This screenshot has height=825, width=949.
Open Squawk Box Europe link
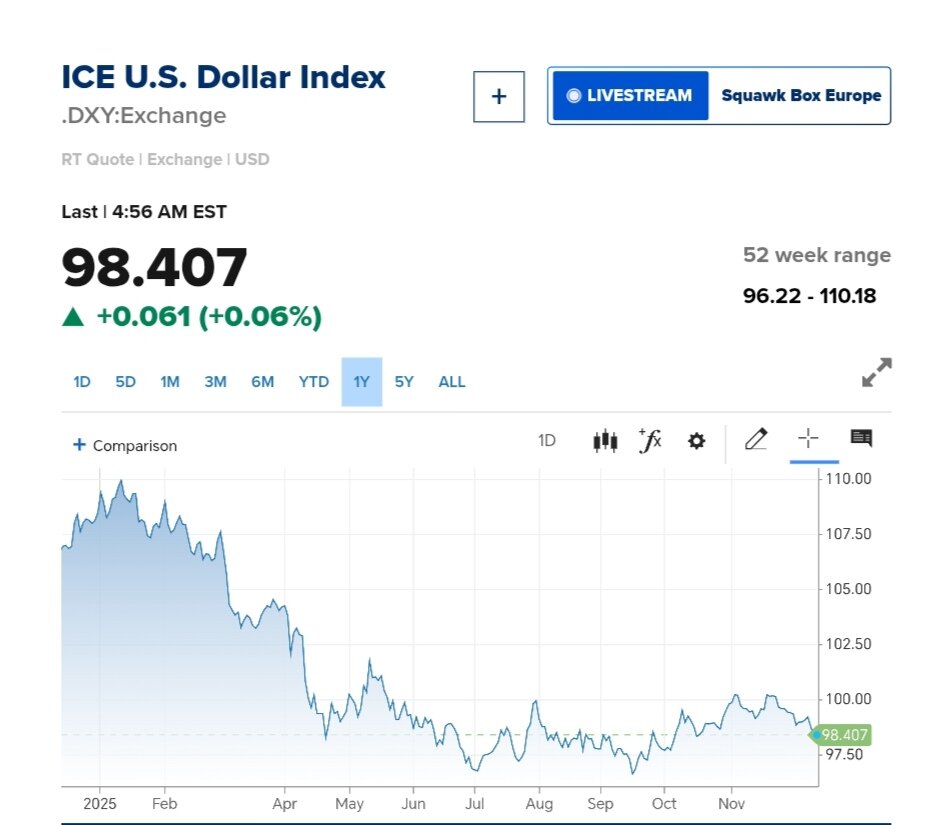(x=801, y=96)
